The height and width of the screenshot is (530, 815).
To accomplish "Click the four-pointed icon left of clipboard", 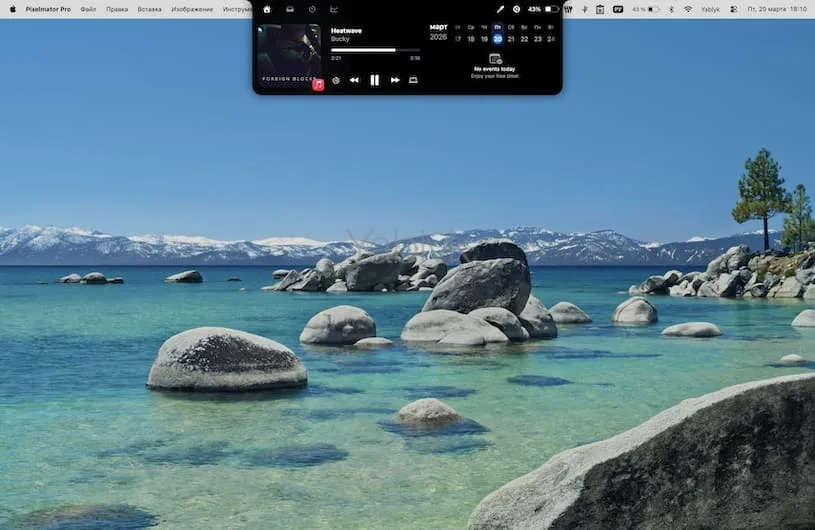I will coord(584,9).
